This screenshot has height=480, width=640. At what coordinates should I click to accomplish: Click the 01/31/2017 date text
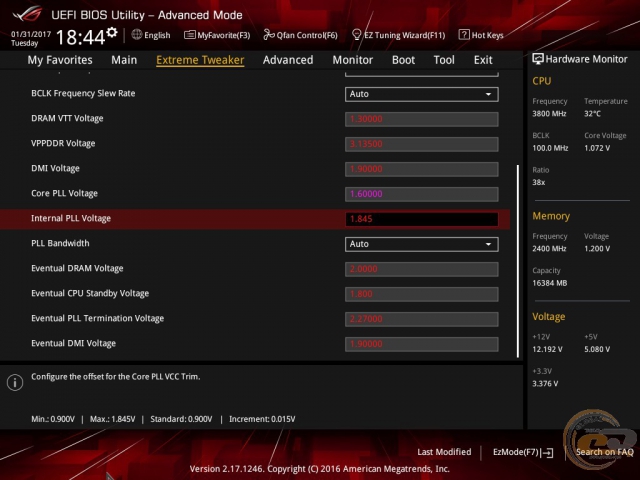point(31,34)
